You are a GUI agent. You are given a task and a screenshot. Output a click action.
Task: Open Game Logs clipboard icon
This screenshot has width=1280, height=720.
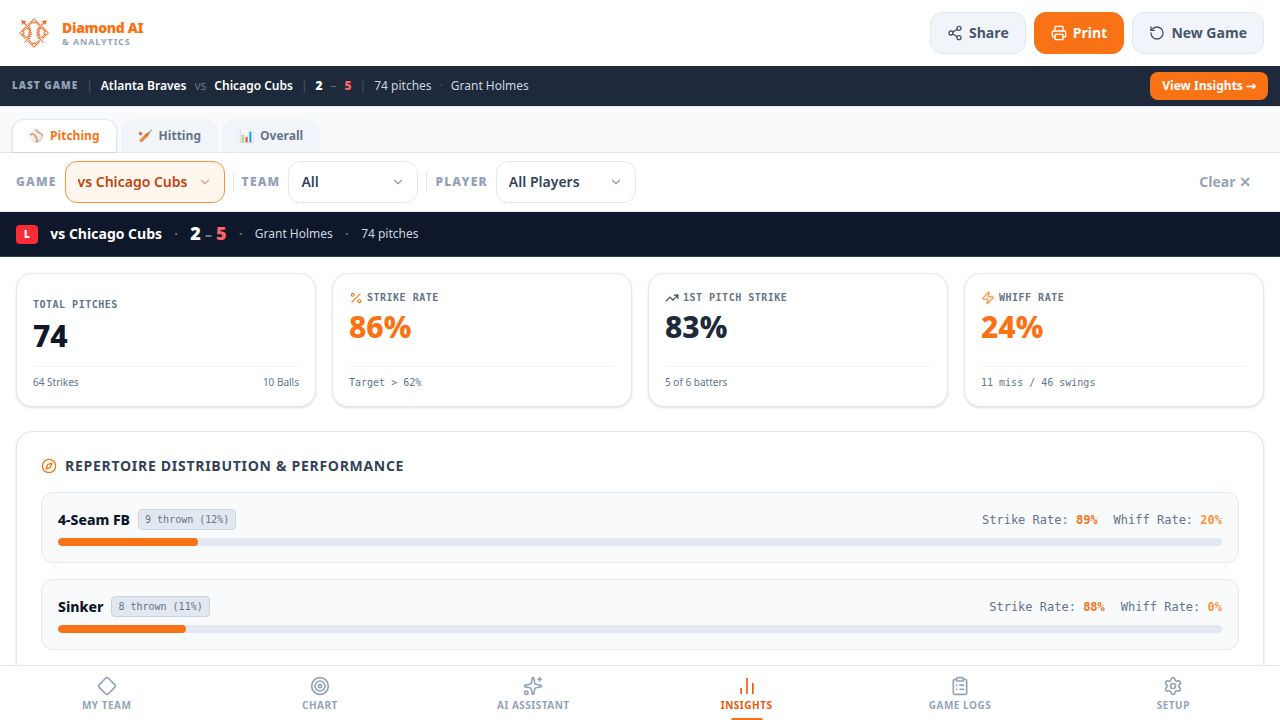tap(960, 686)
